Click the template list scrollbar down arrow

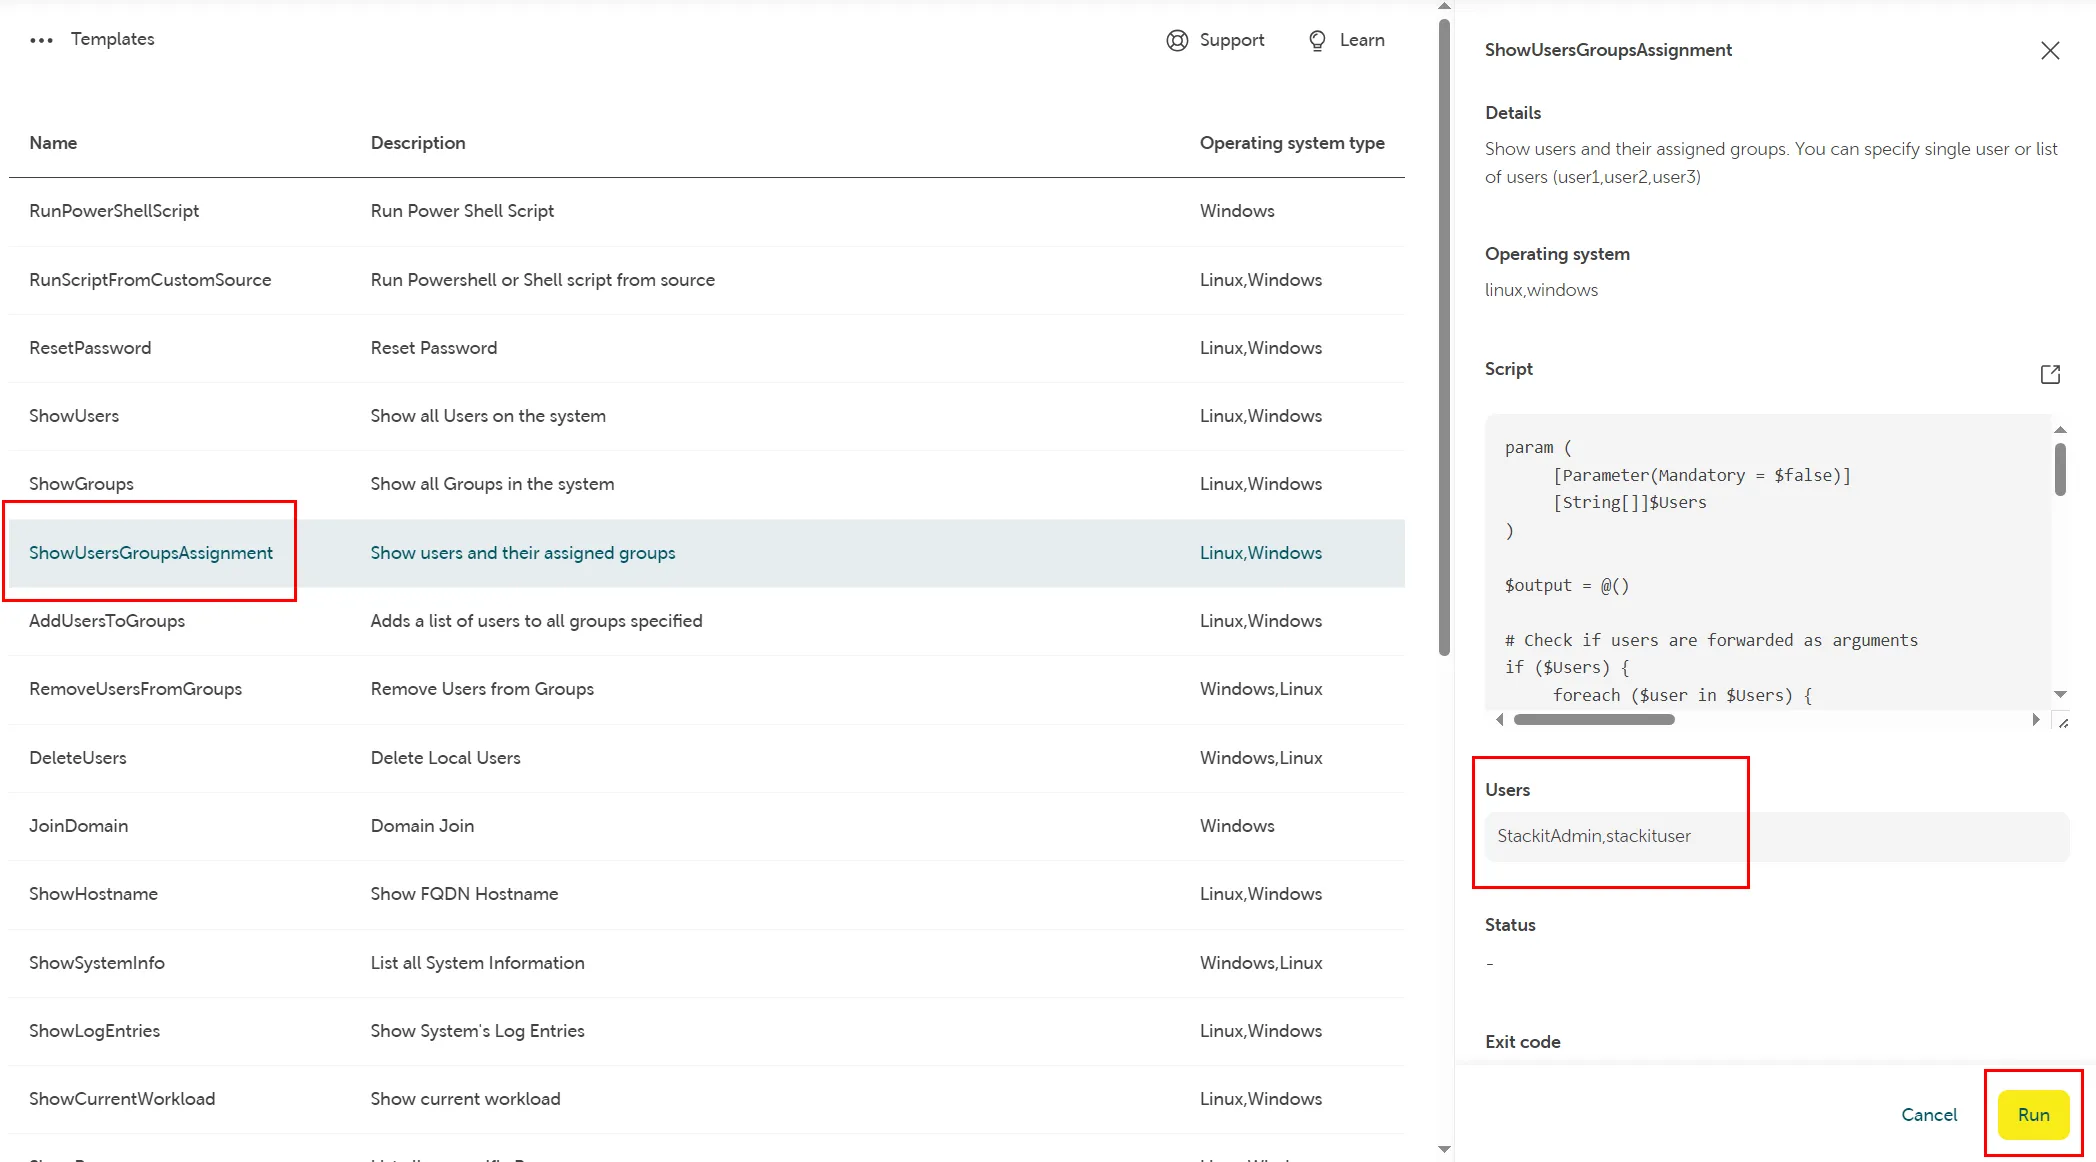[x=1444, y=1150]
